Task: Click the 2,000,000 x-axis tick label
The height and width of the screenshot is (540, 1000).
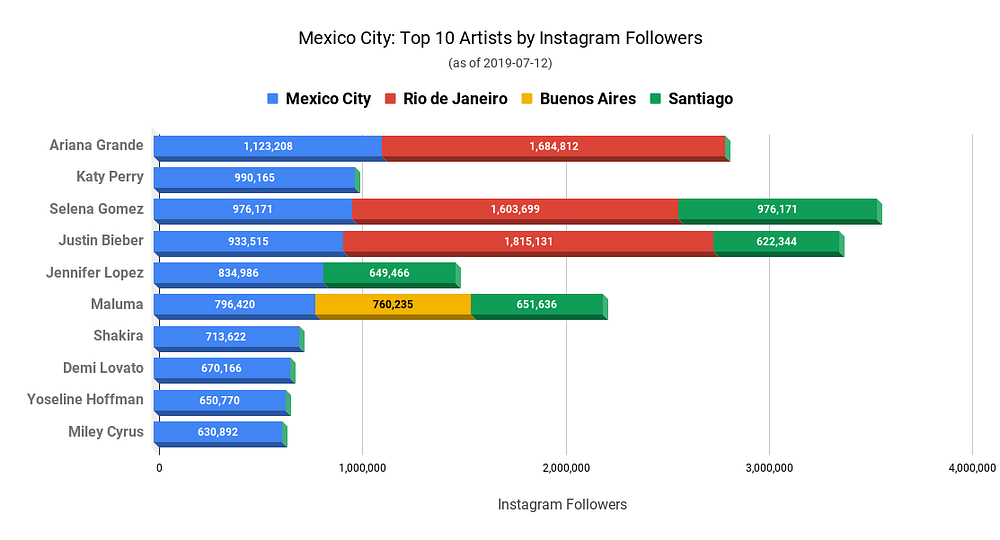Action: pos(565,467)
